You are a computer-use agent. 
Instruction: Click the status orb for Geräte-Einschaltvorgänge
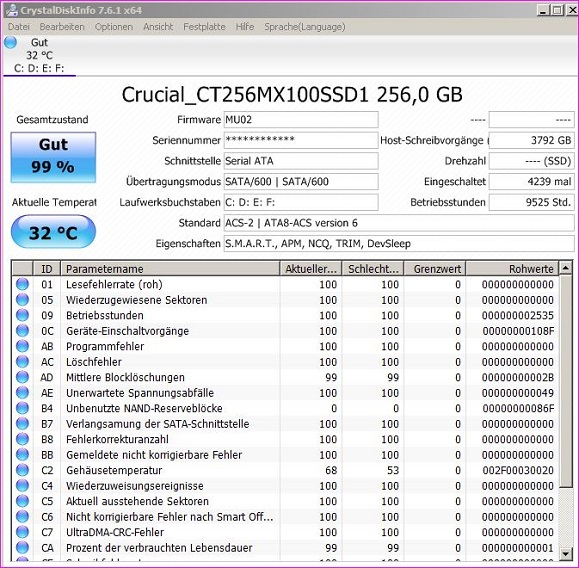(x=22, y=331)
